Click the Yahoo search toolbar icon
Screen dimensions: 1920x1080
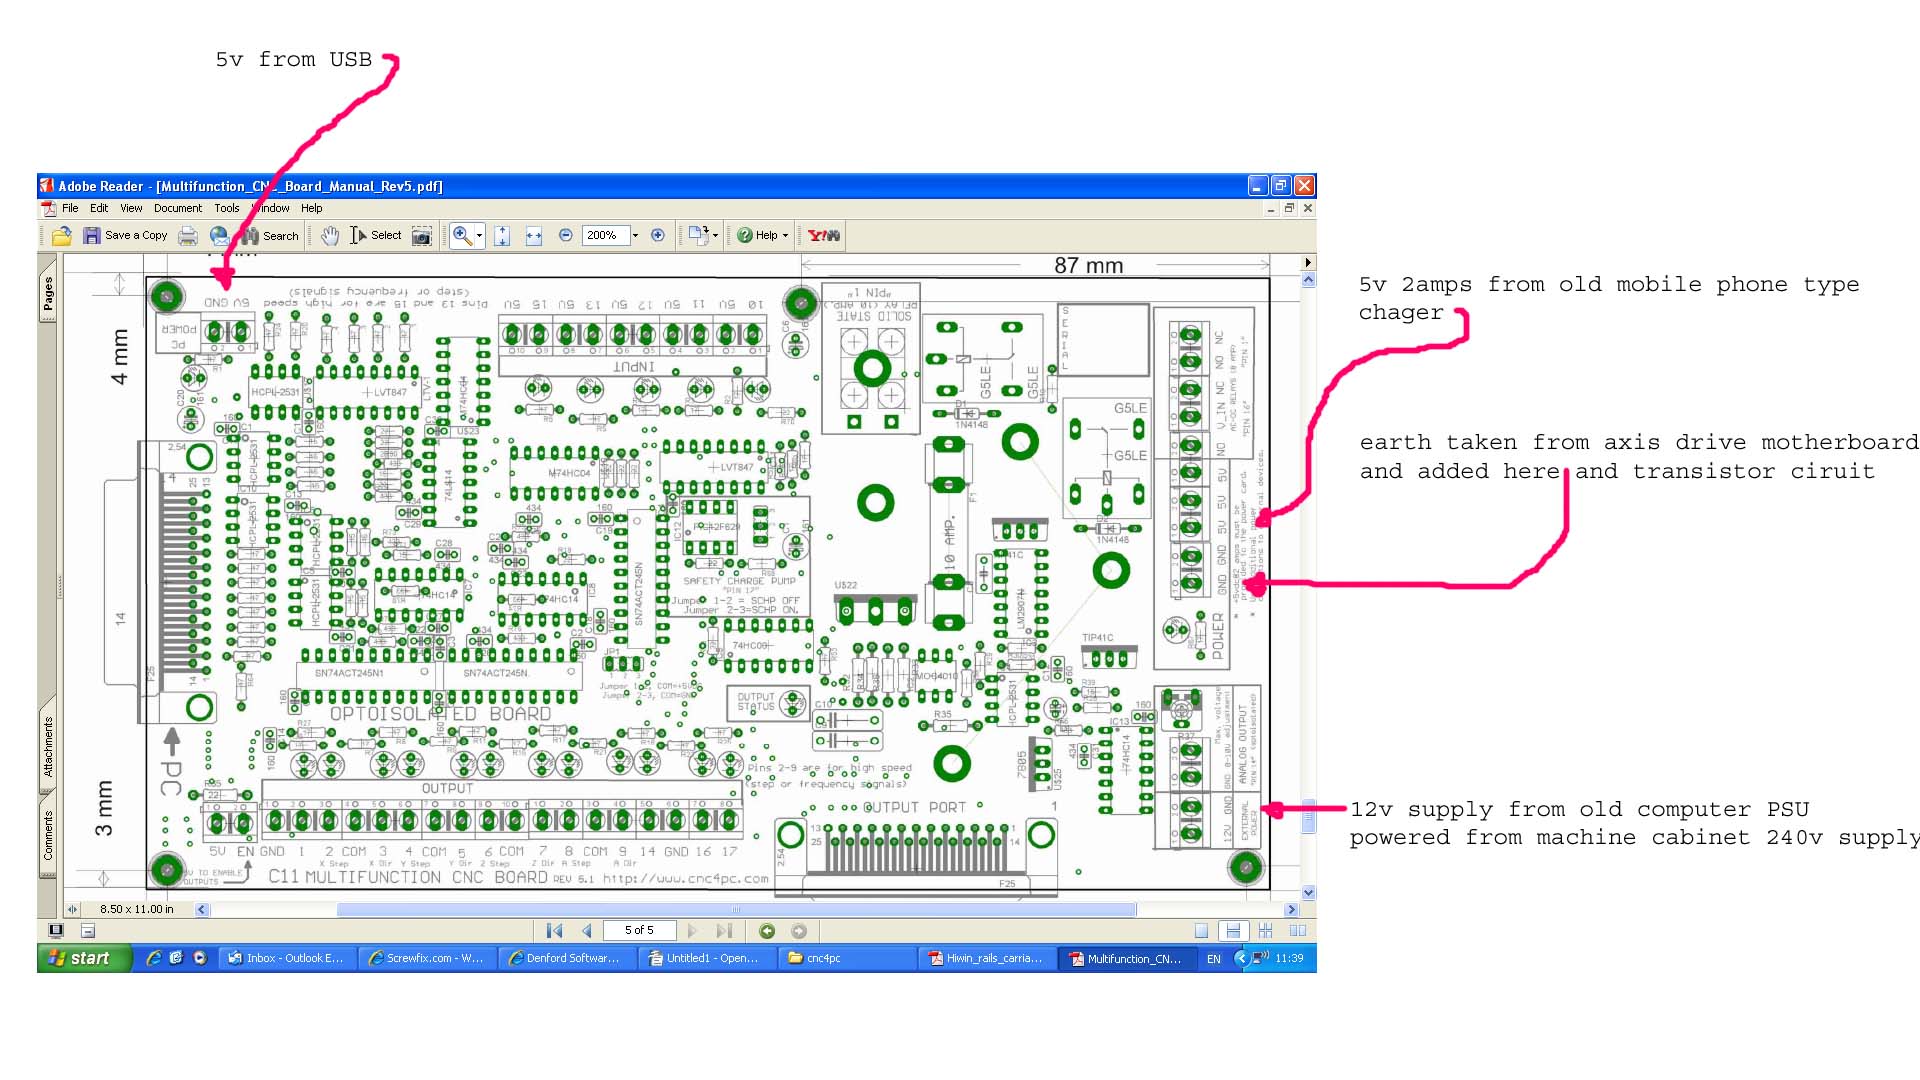click(x=824, y=236)
